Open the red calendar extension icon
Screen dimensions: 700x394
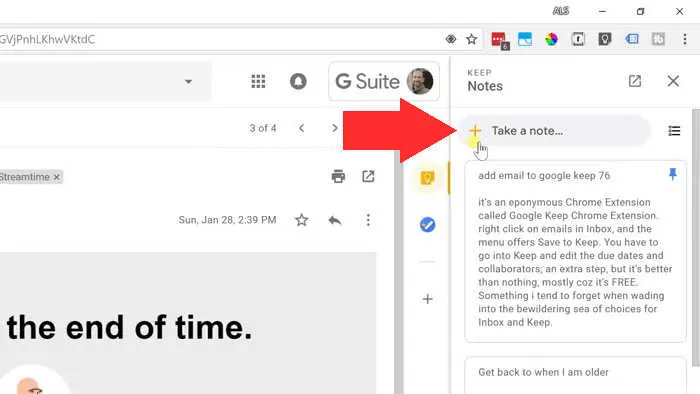(500, 40)
